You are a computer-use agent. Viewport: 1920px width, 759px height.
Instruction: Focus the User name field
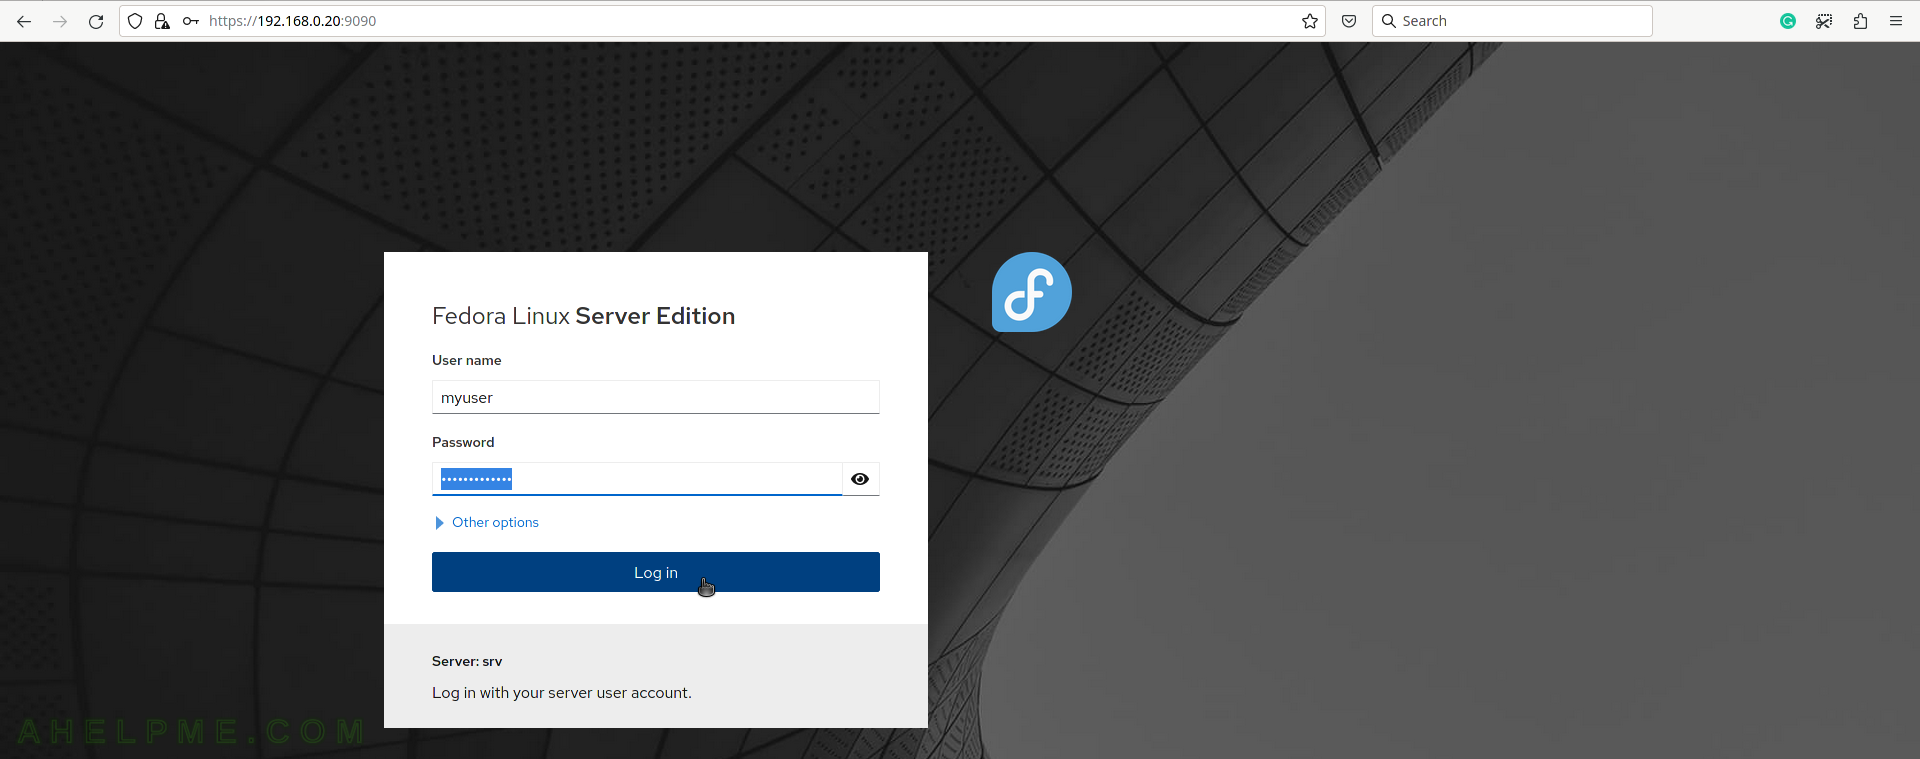tap(656, 397)
